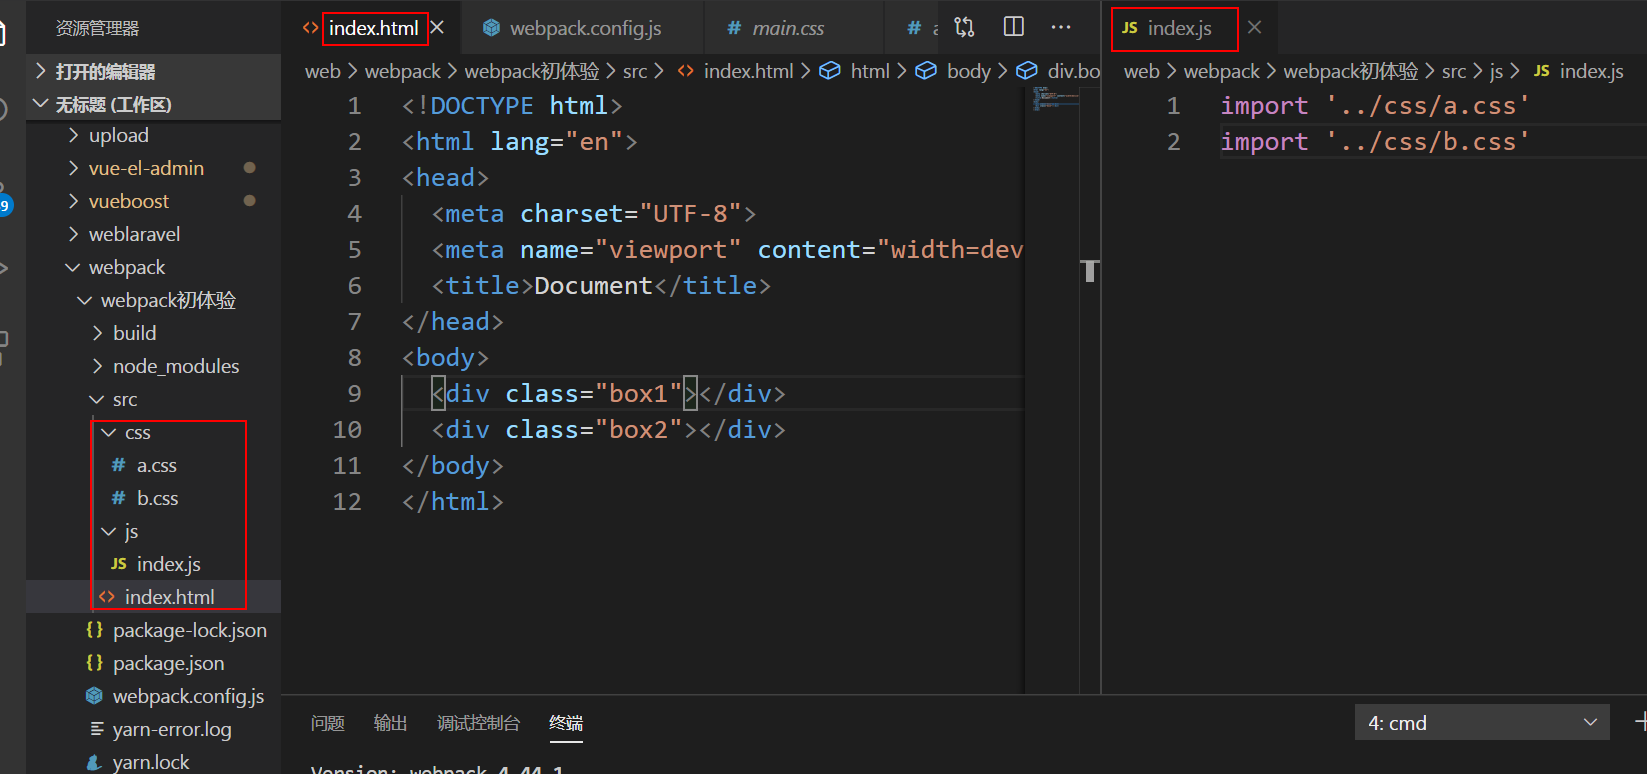Click the body breadcrumb in the path

[967, 71]
